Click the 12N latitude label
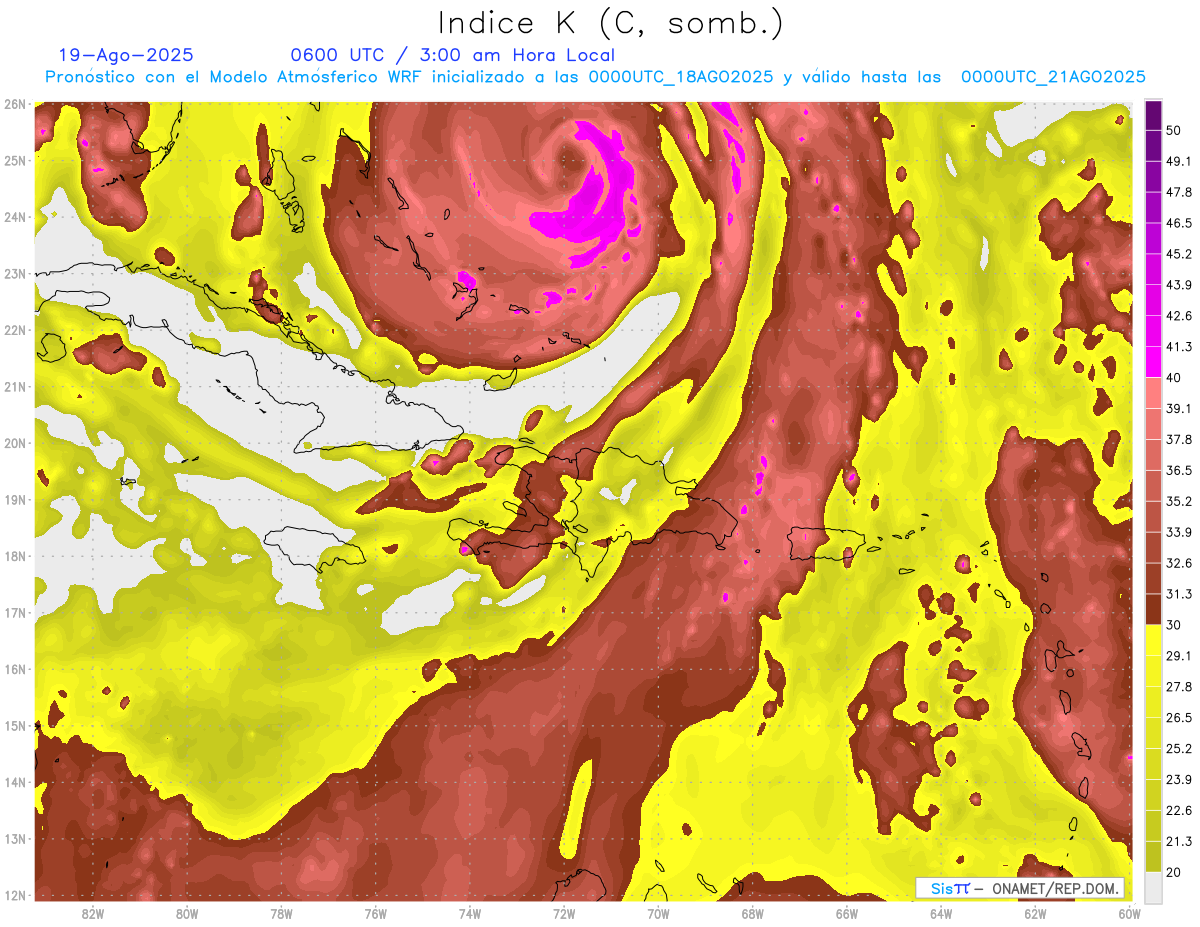Viewport: 1200px width, 927px height. [x=16, y=895]
